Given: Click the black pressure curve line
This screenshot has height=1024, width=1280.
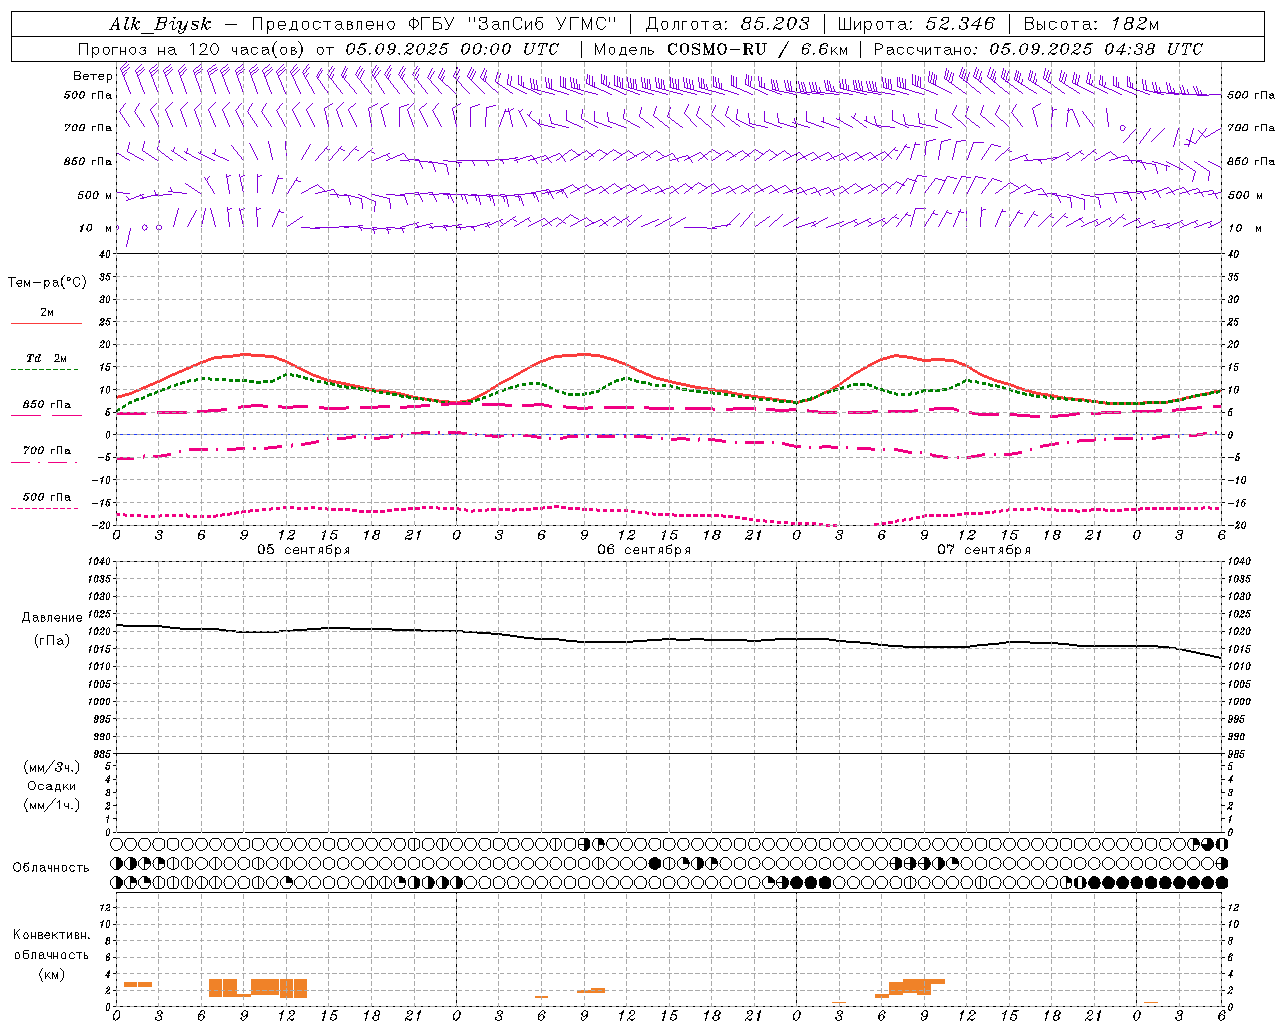Looking at the screenshot, I should [x=668, y=640].
